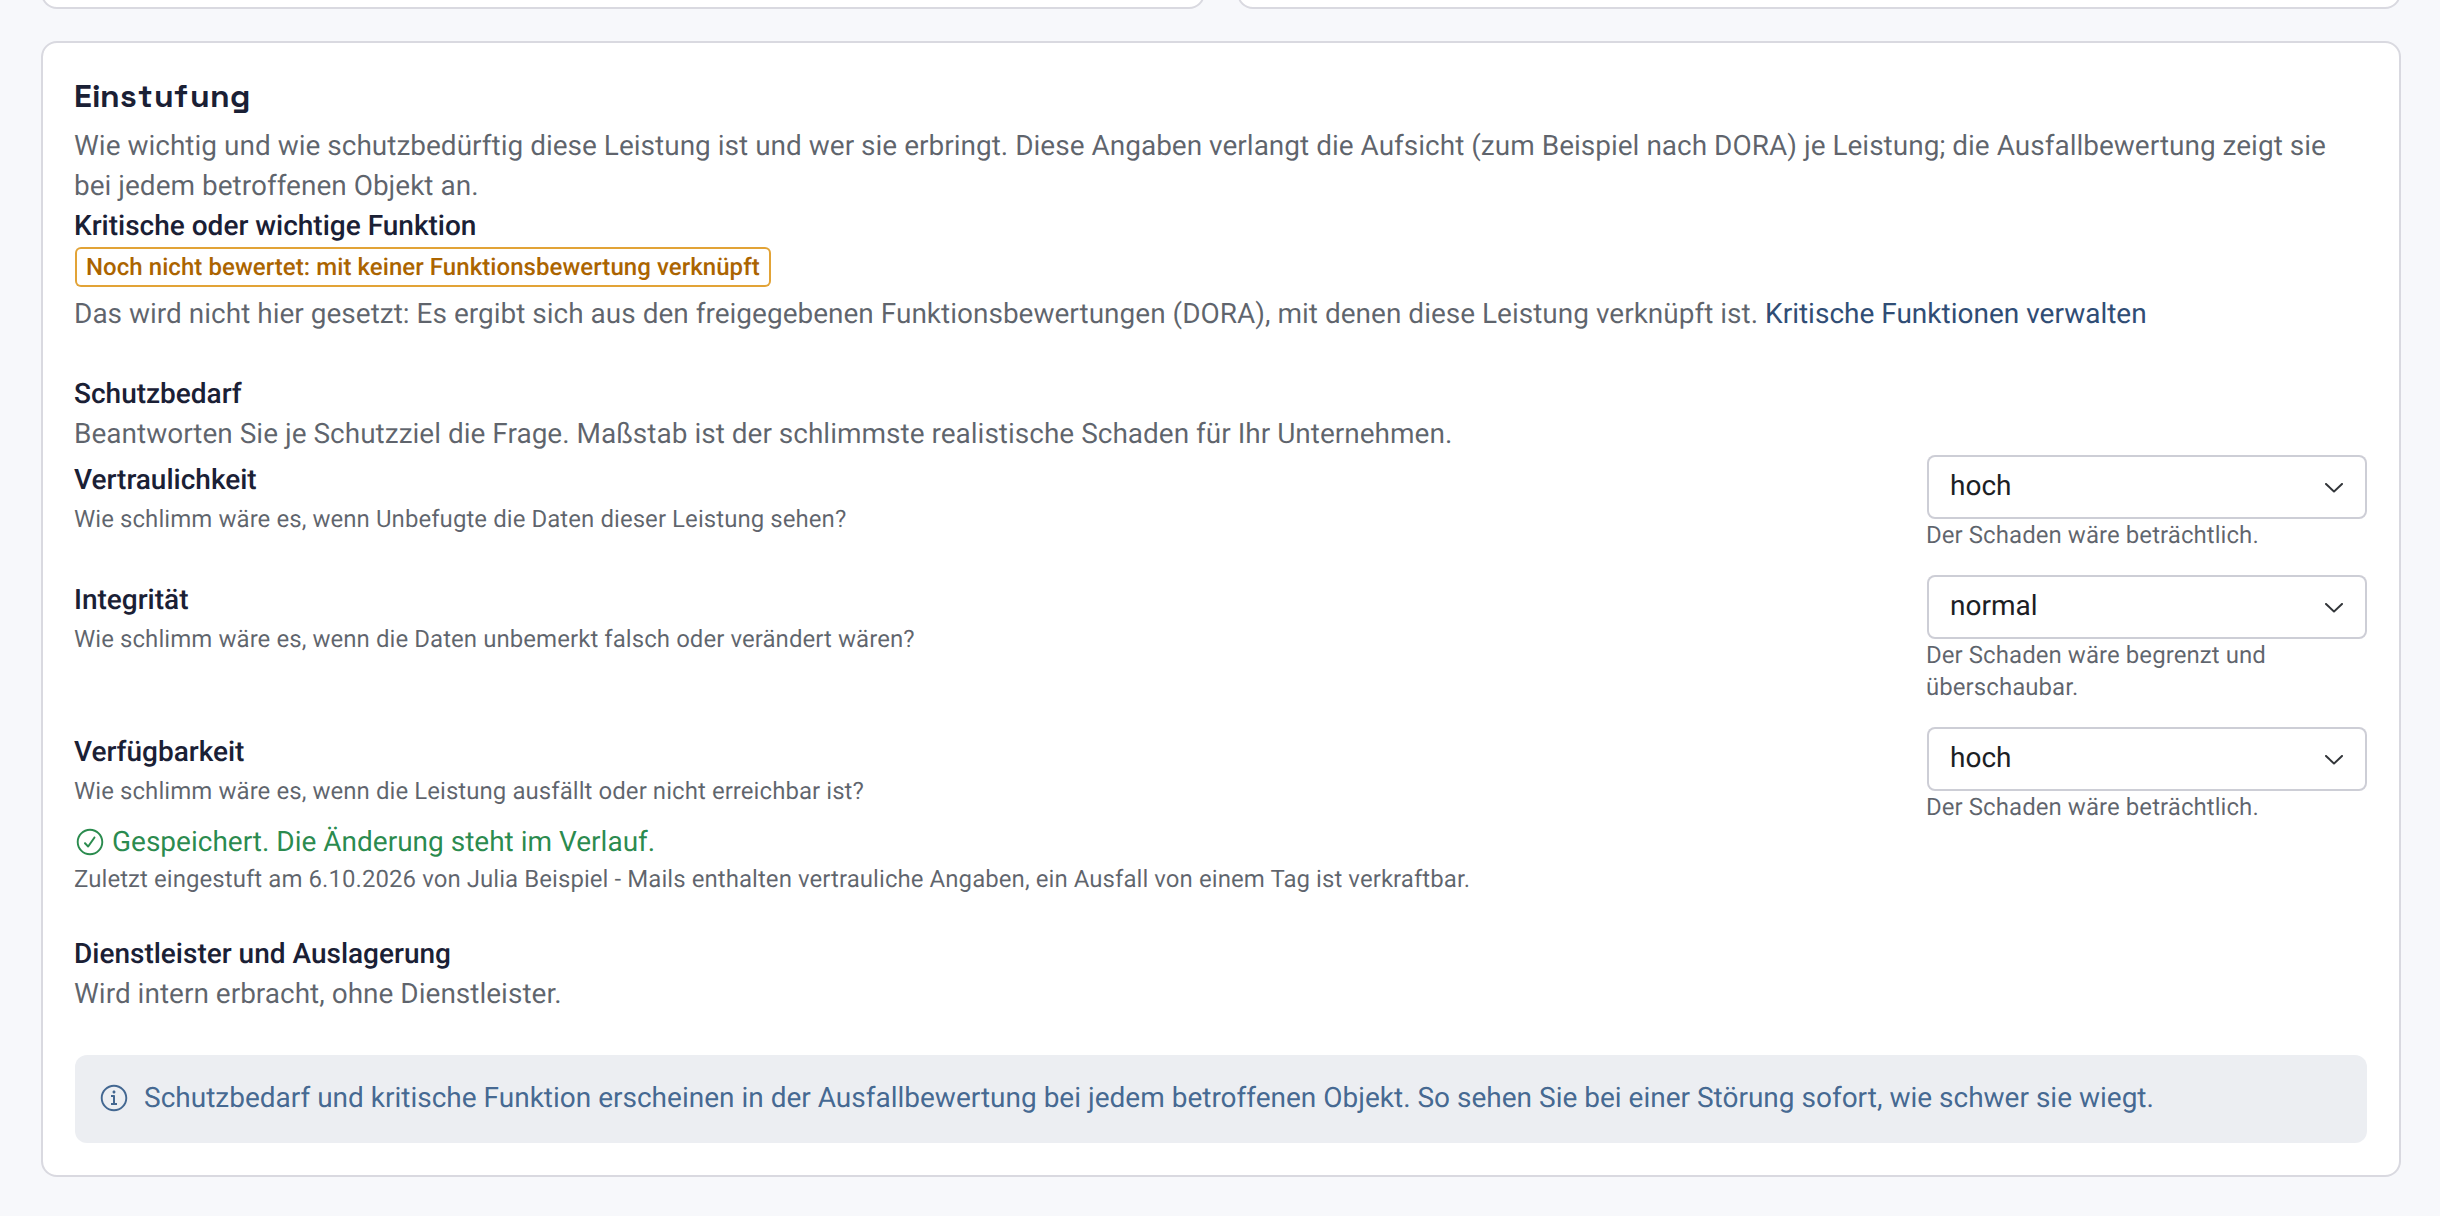This screenshot has width=2440, height=1216.
Task: Click the Schutzbedarf heading
Action: pyautogui.click(x=158, y=394)
